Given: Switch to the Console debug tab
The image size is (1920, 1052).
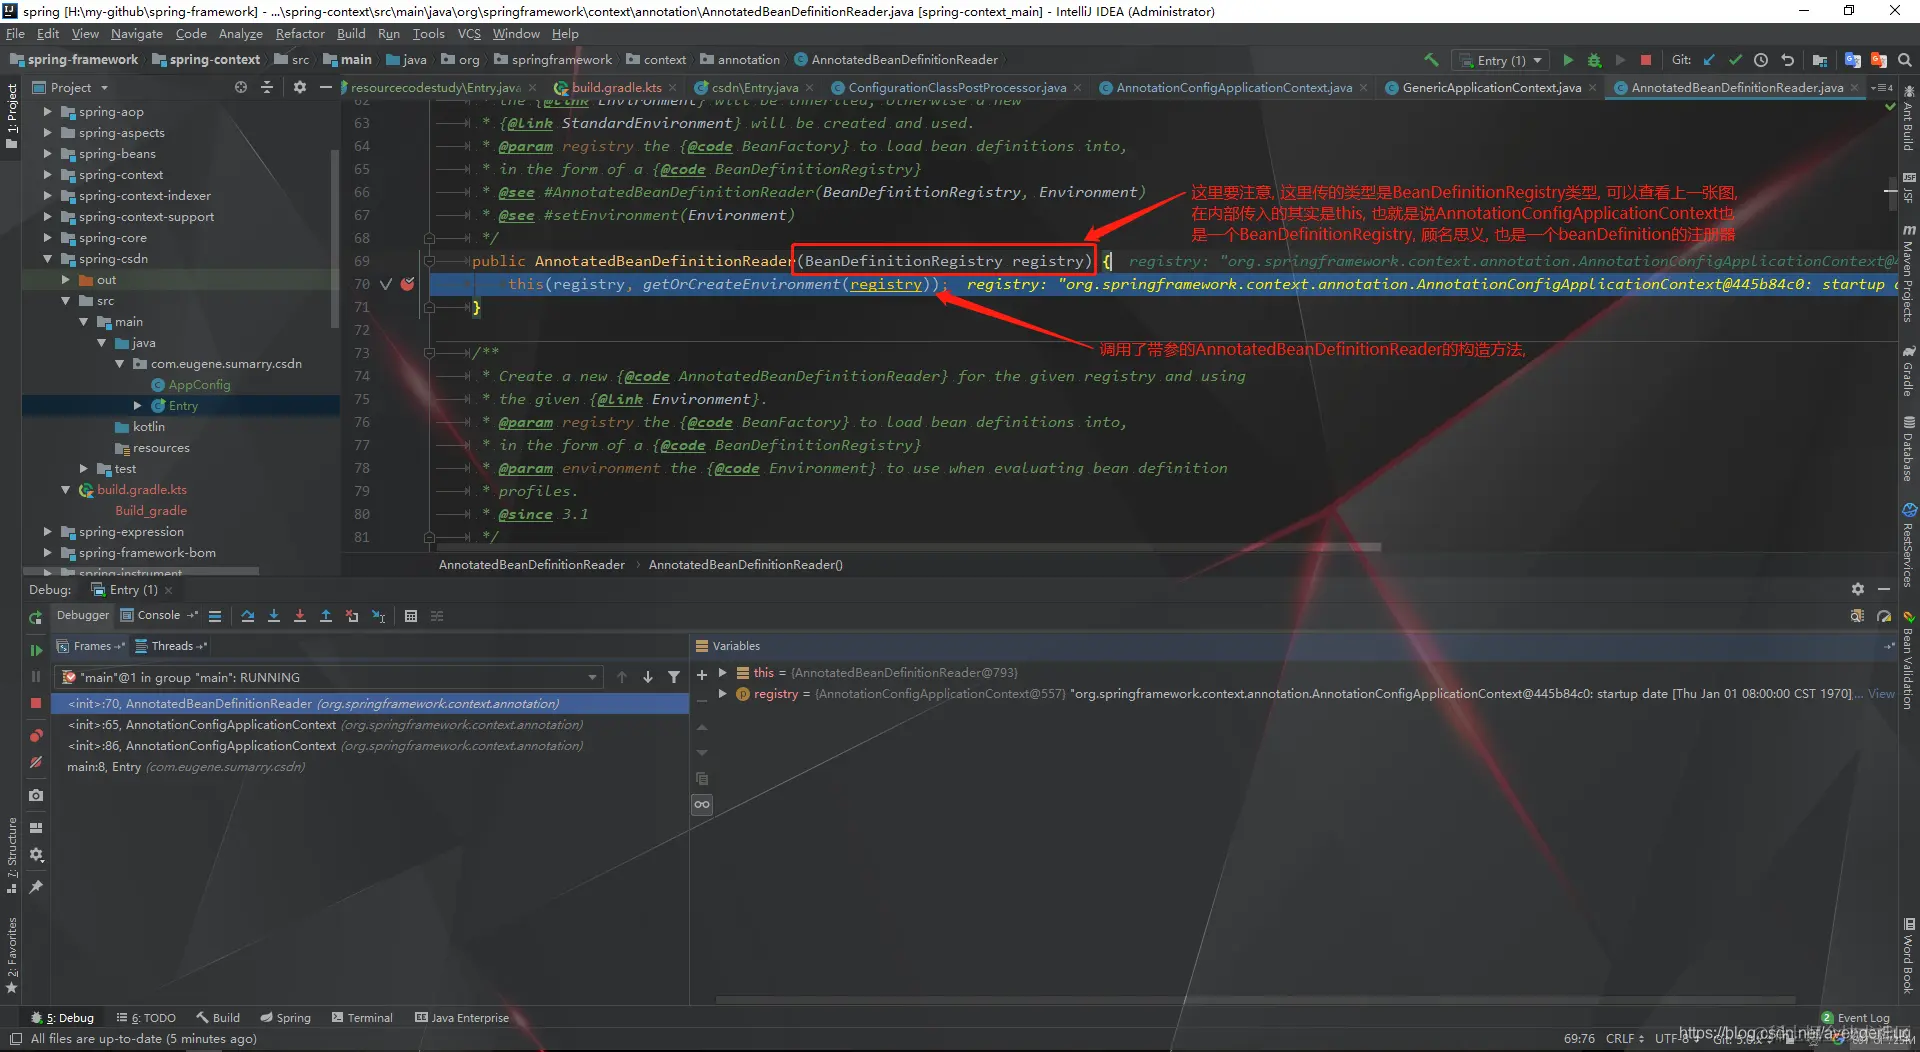Looking at the screenshot, I should [159, 616].
